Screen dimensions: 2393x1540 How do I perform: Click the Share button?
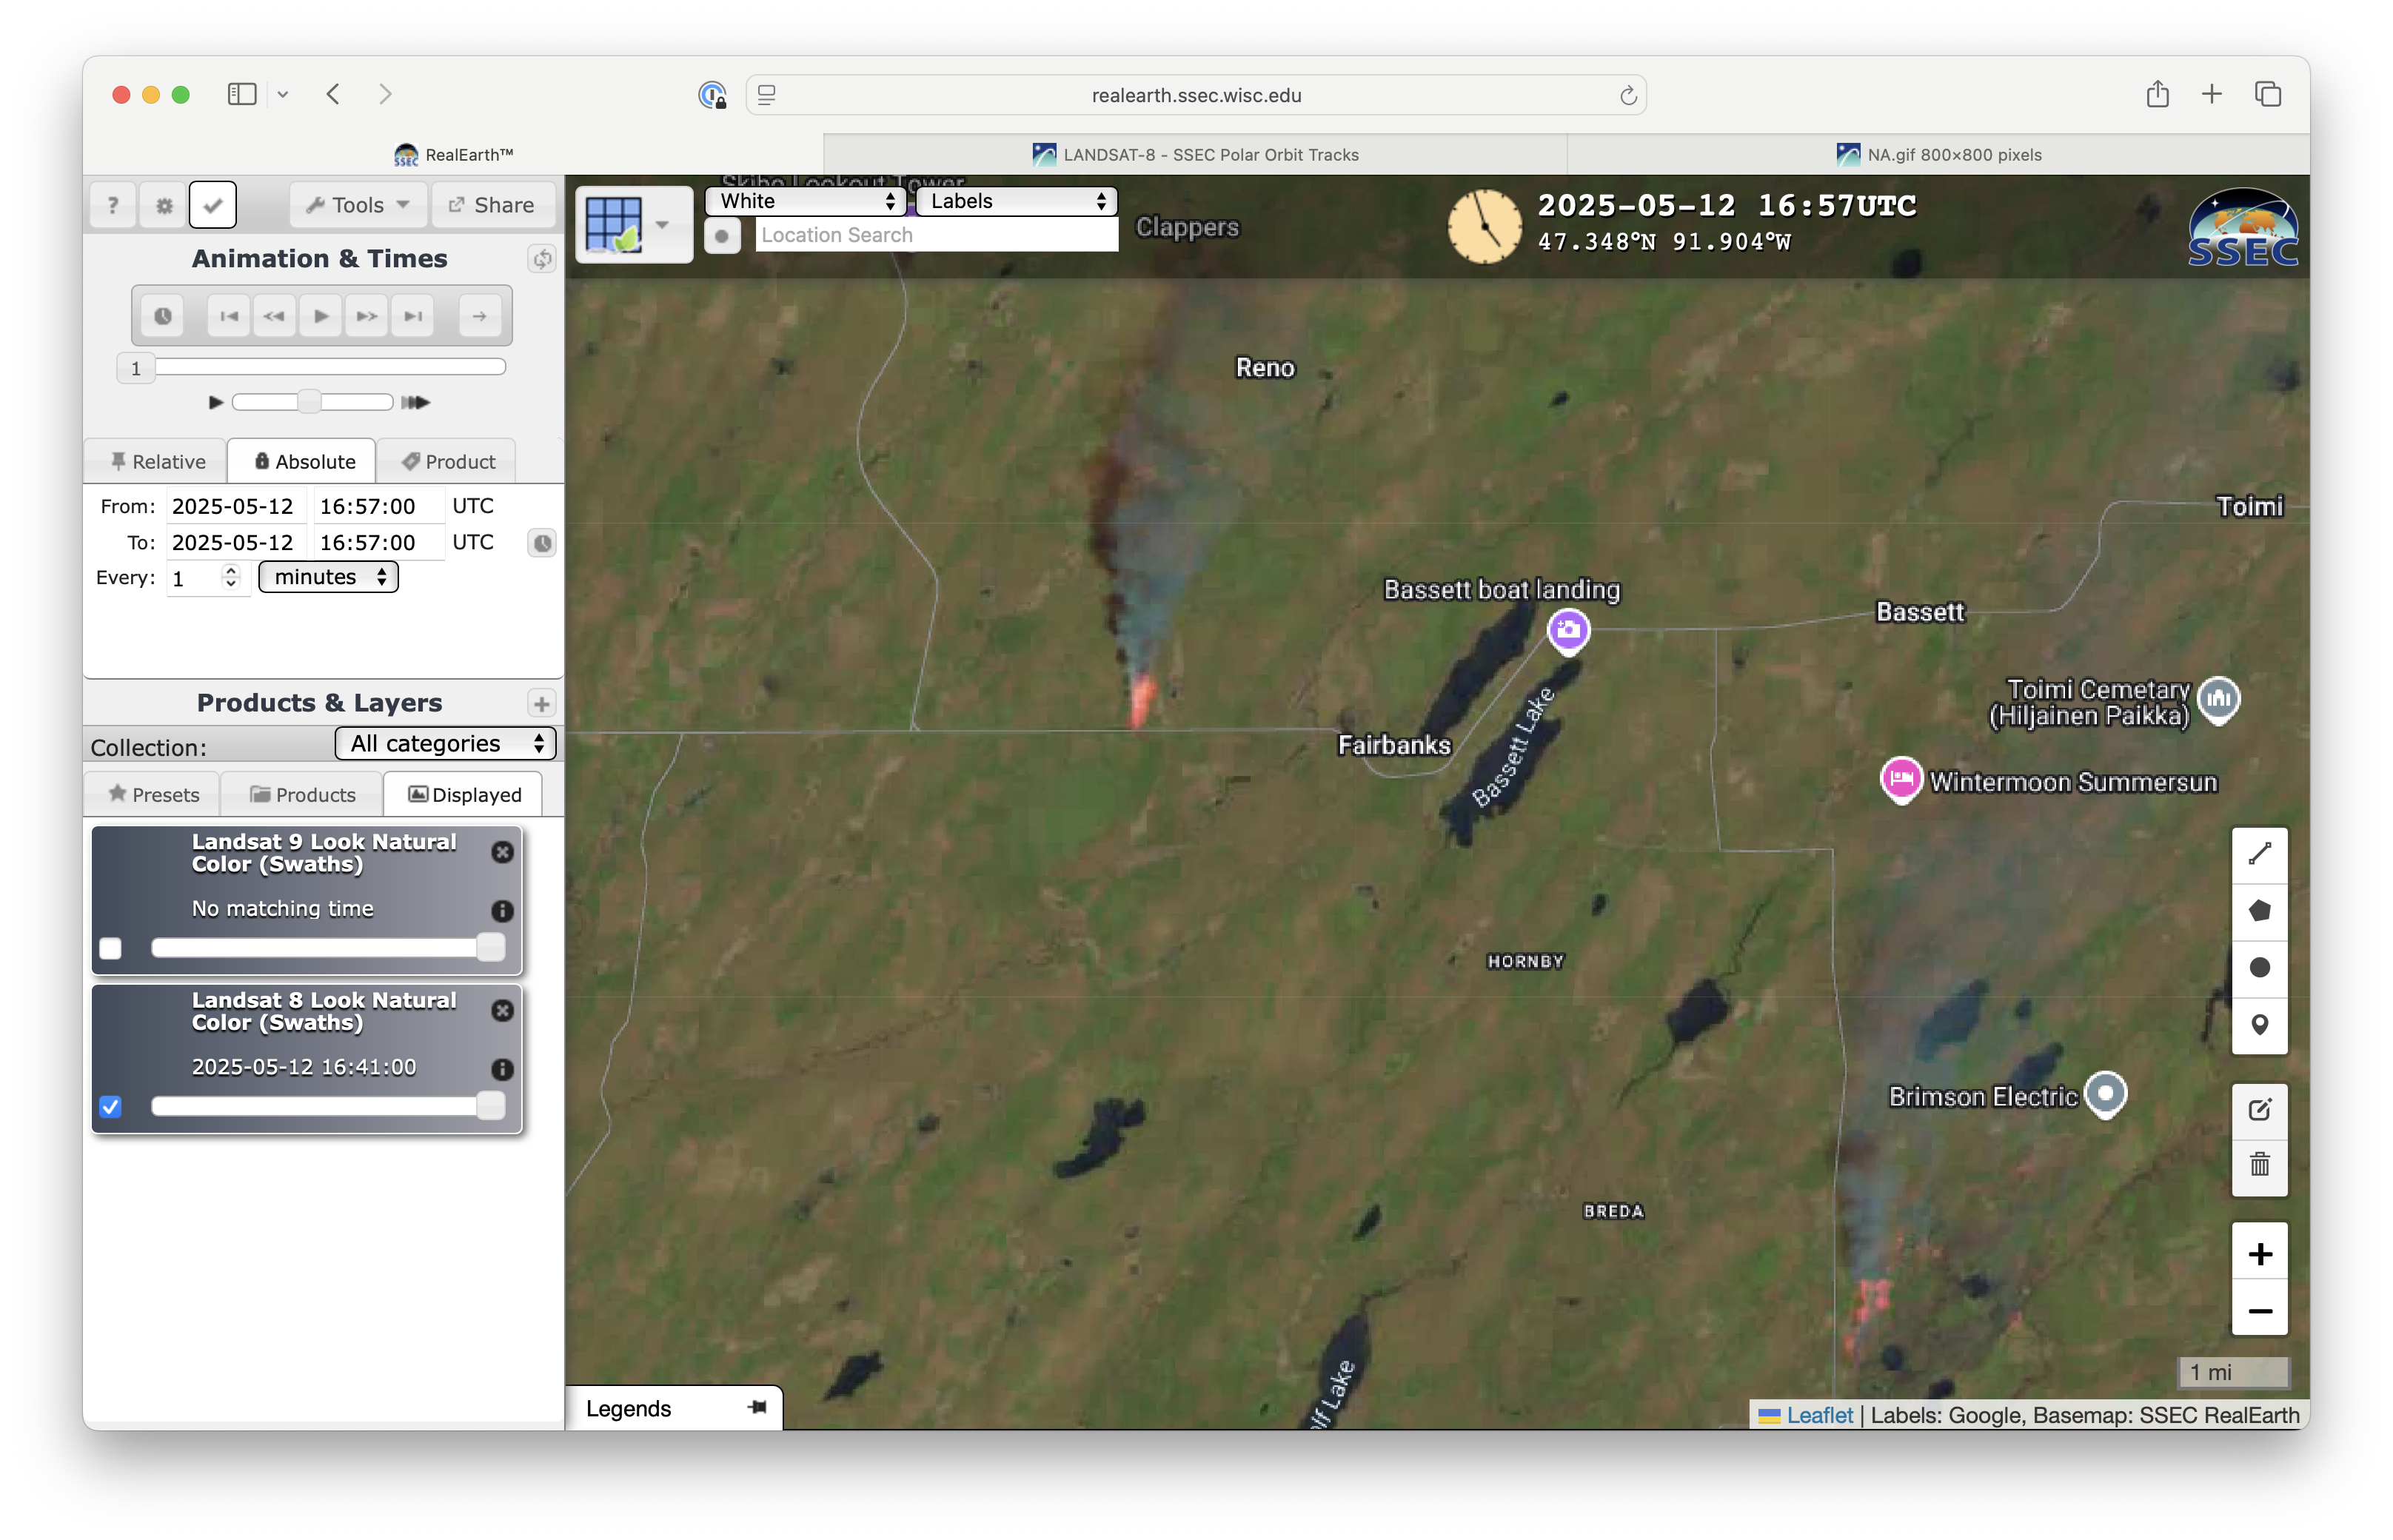pyautogui.click(x=492, y=205)
